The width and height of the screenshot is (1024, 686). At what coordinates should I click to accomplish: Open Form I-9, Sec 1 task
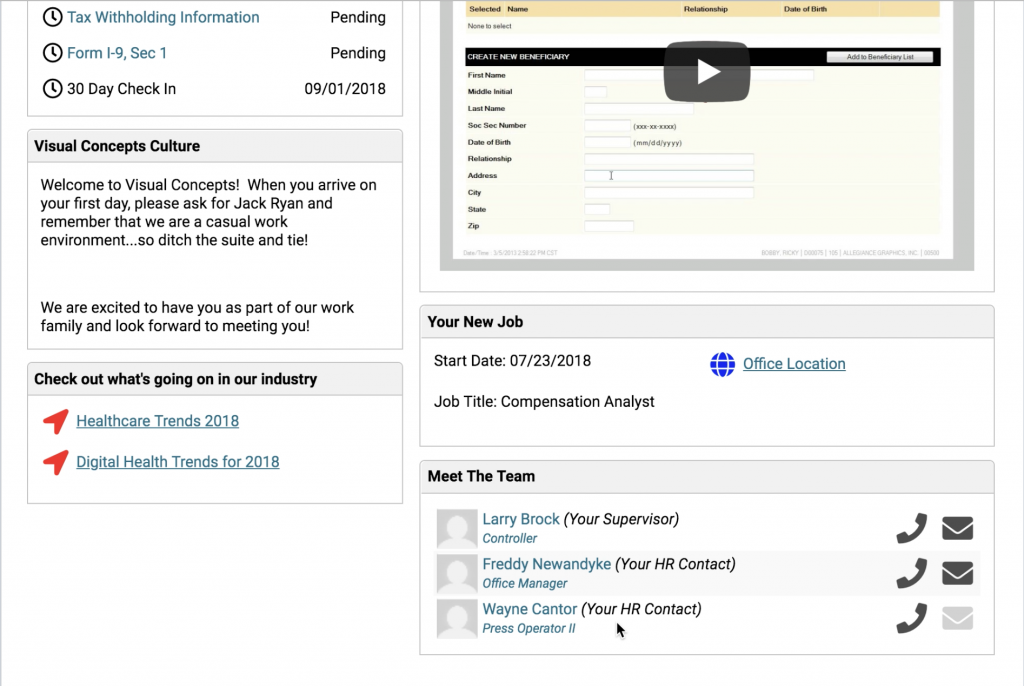tap(117, 53)
